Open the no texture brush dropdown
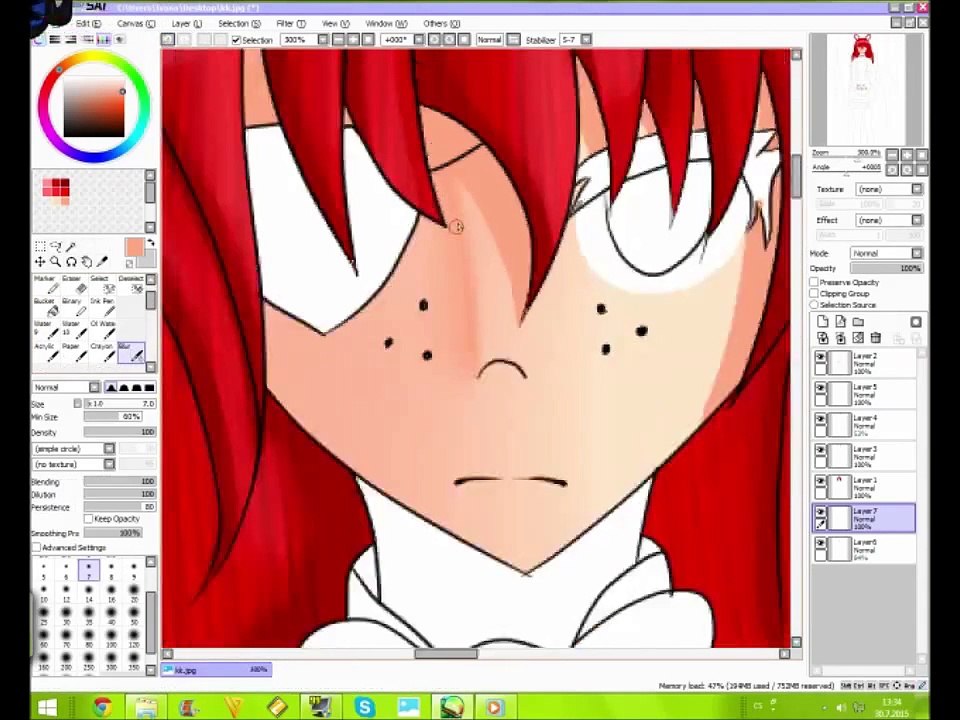Image resolution: width=960 pixels, height=720 pixels. [74, 464]
